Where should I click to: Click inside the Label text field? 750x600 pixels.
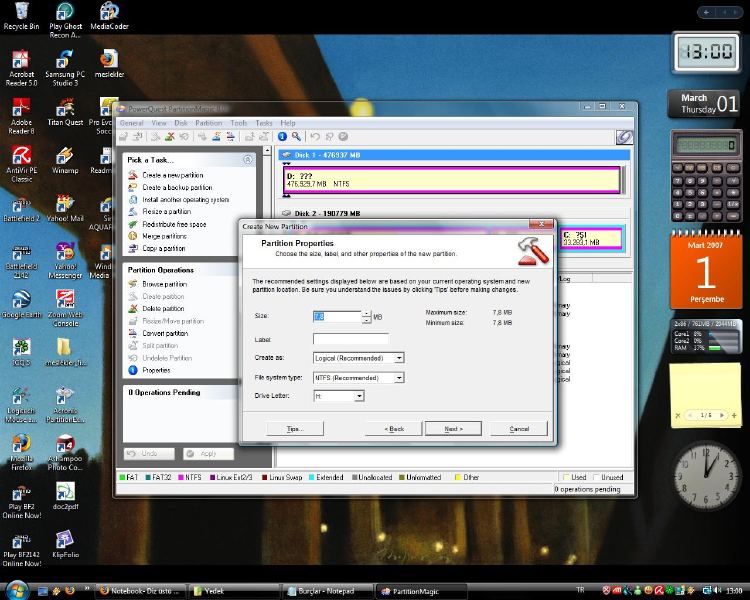pos(350,339)
